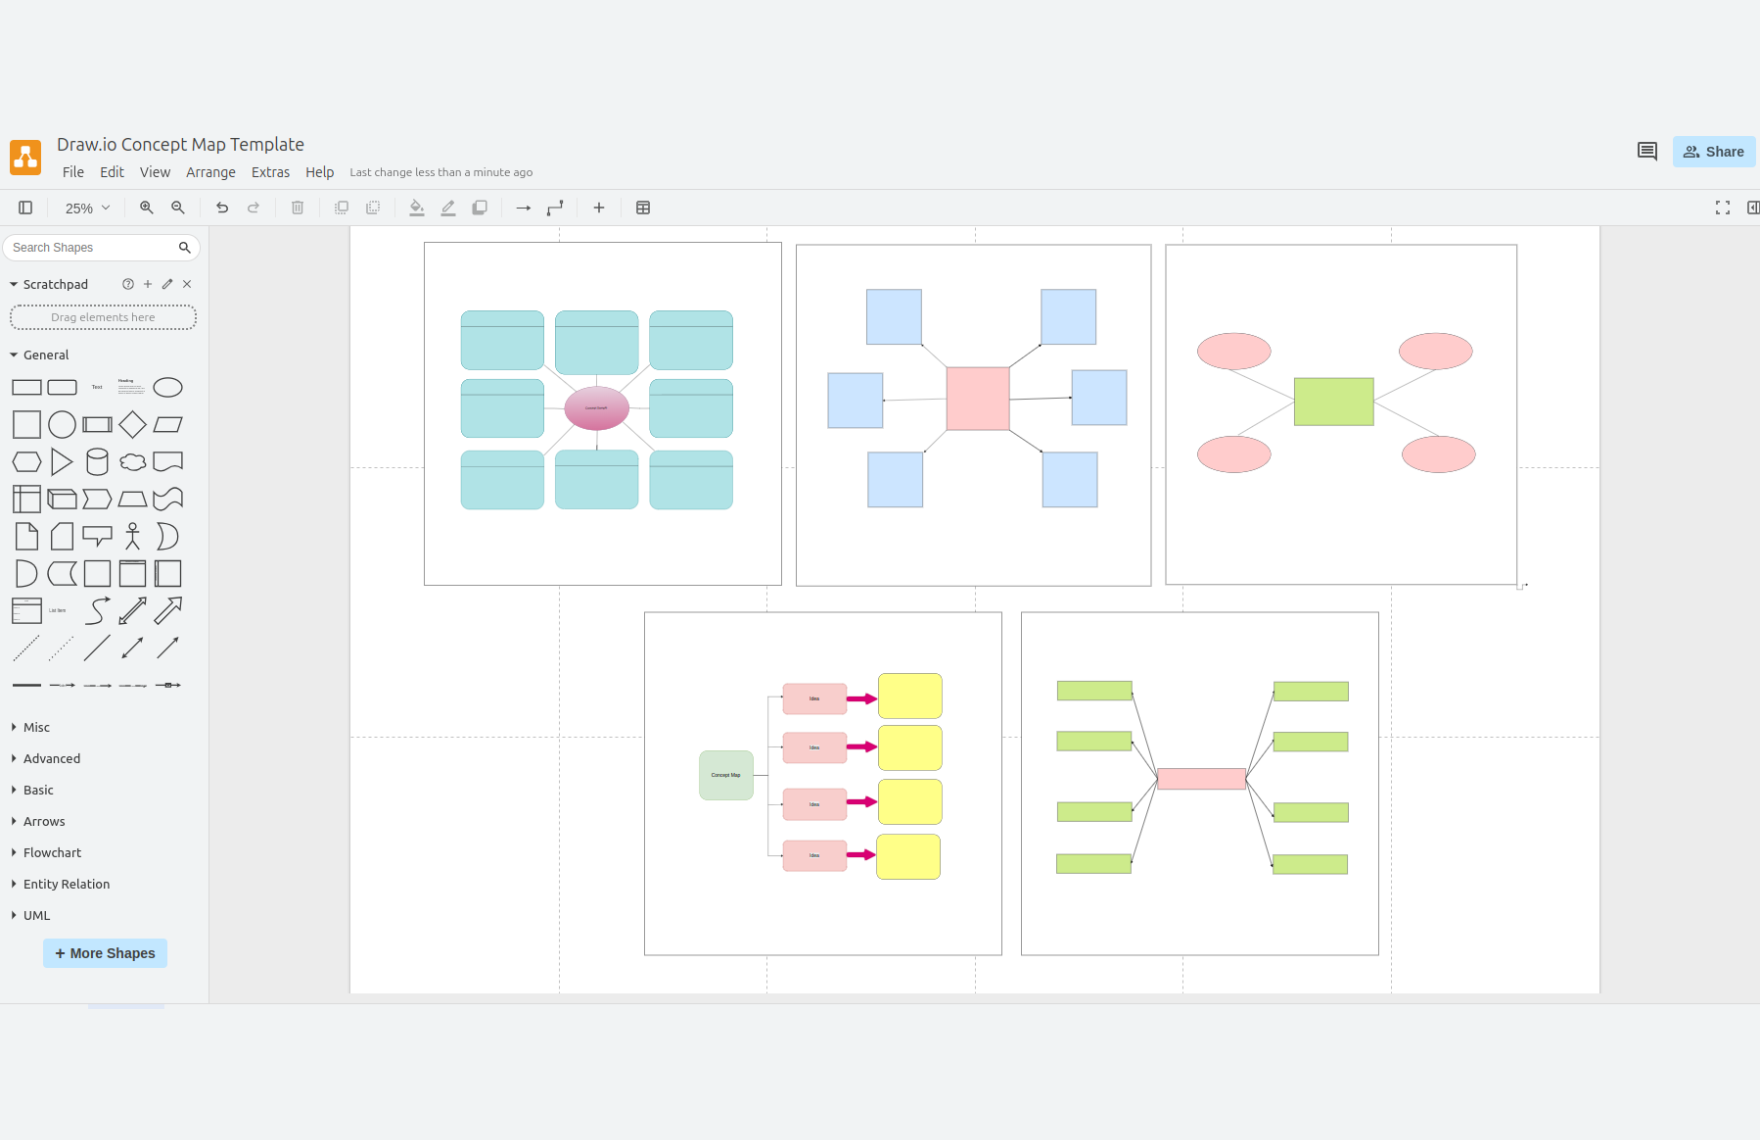Select the Actor stick figure shape
This screenshot has height=1140, width=1760.
coord(132,536)
